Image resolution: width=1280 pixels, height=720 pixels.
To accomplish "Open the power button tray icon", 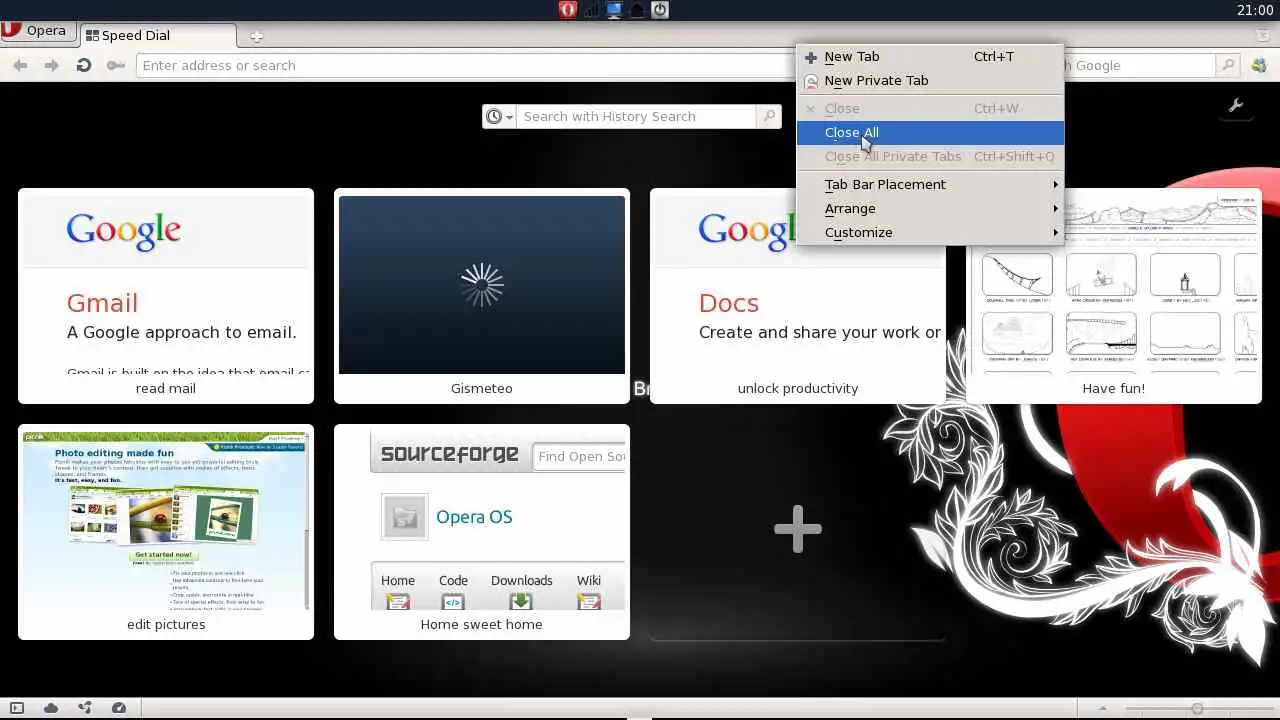I will tap(660, 10).
